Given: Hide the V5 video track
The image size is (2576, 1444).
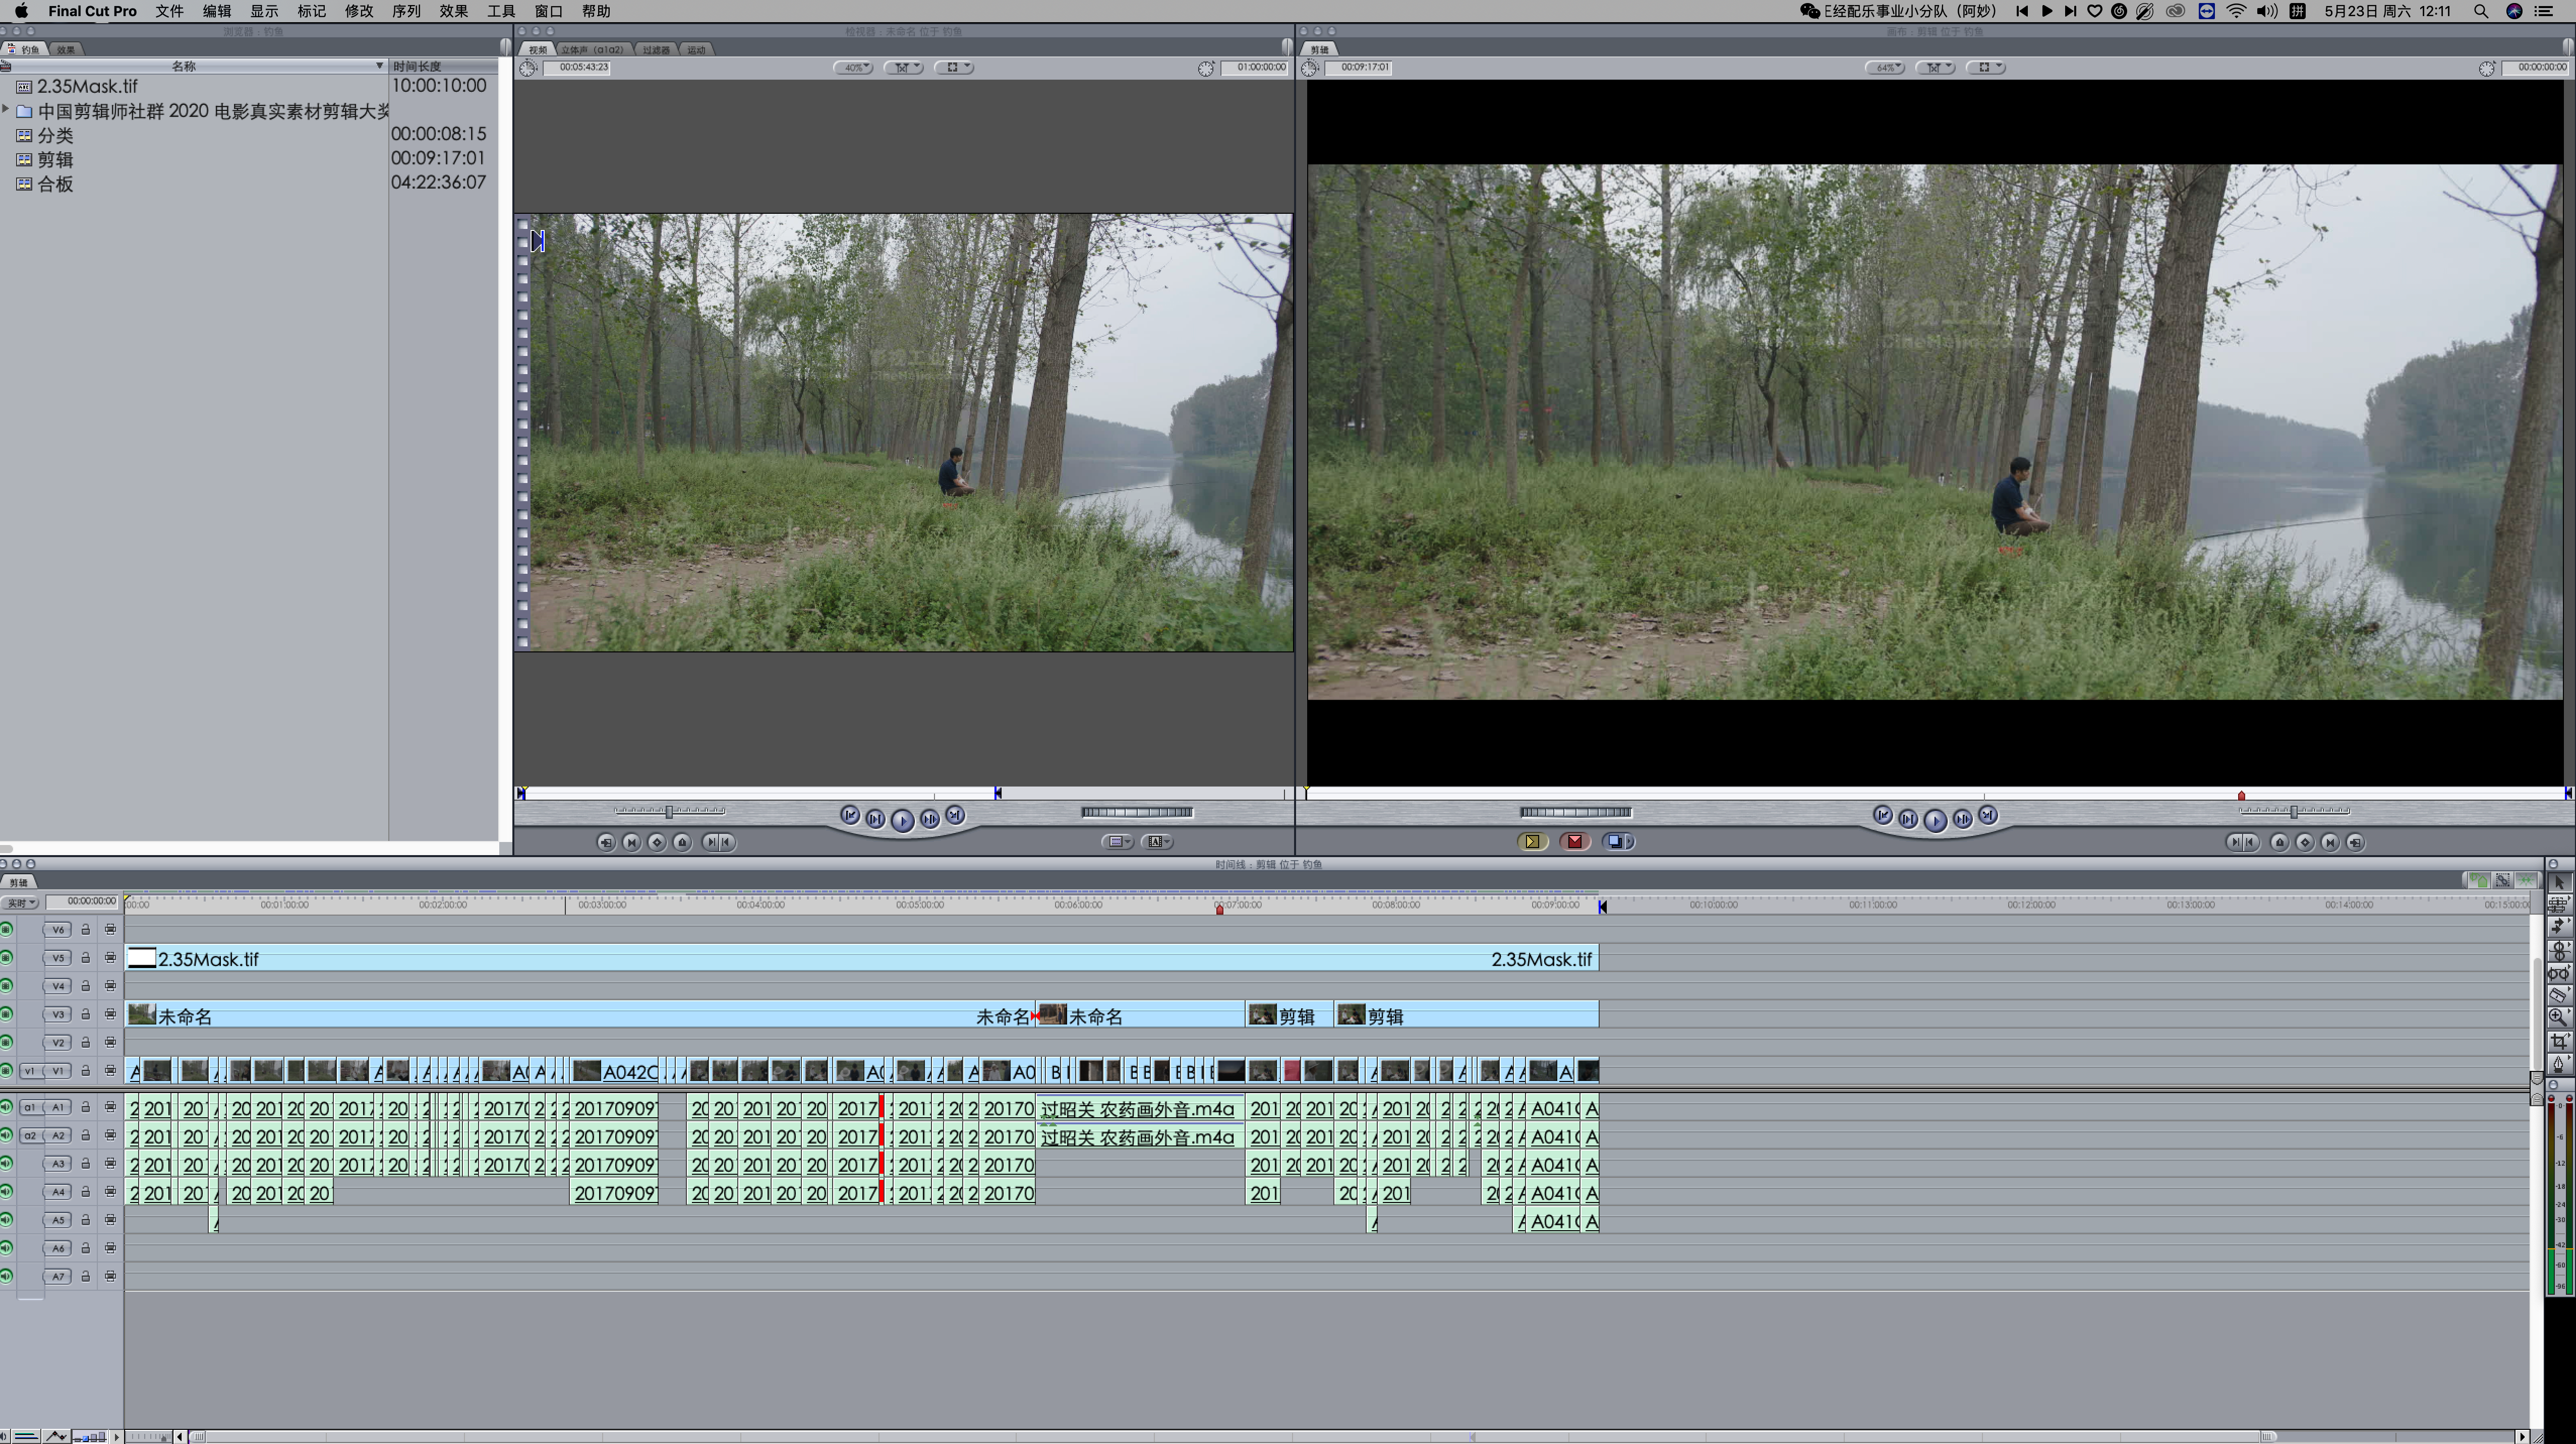Looking at the screenshot, I should pyautogui.click(x=7, y=957).
